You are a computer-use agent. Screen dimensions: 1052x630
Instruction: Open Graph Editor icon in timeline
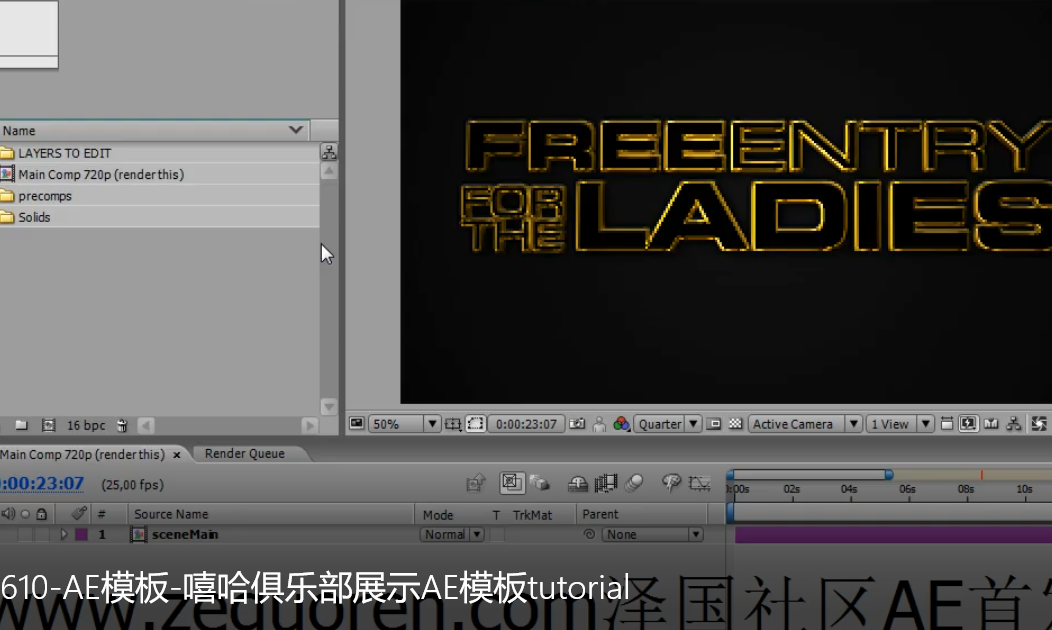(x=700, y=483)
